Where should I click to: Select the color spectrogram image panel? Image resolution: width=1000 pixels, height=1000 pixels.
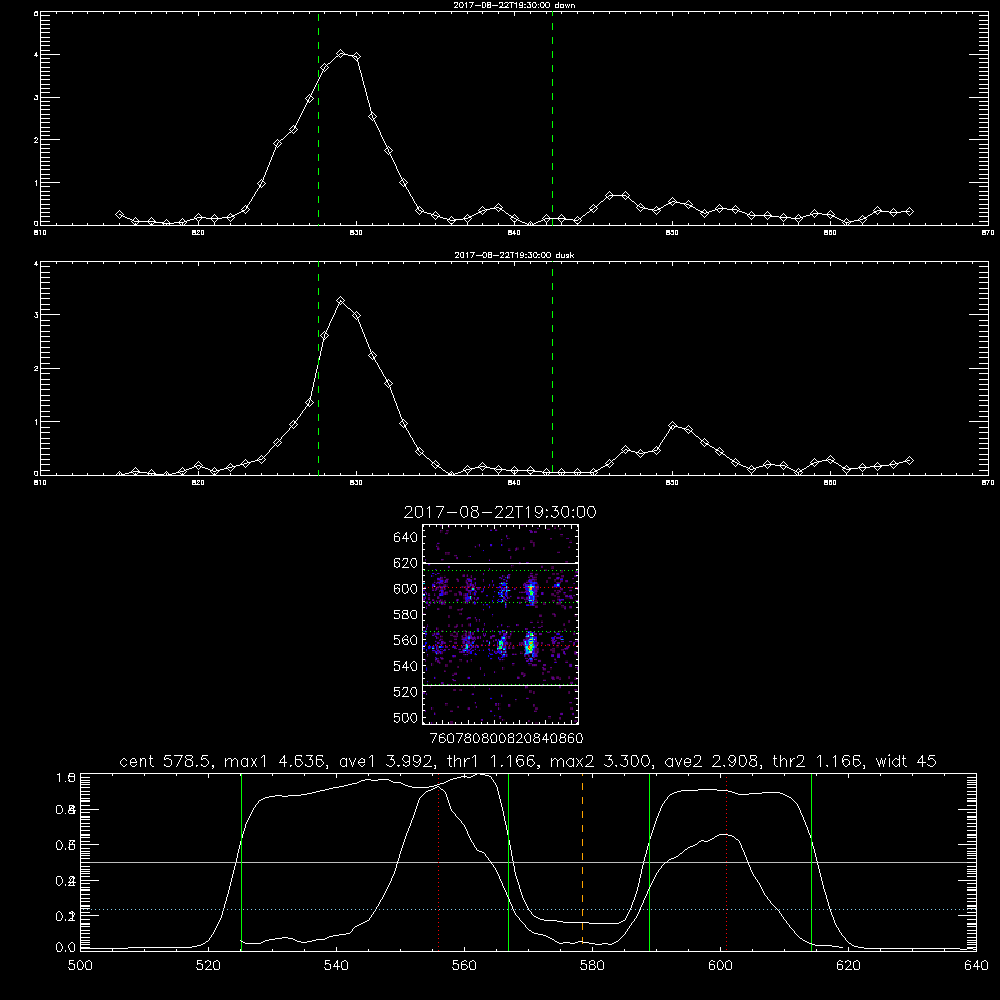(x=501, y=624)
